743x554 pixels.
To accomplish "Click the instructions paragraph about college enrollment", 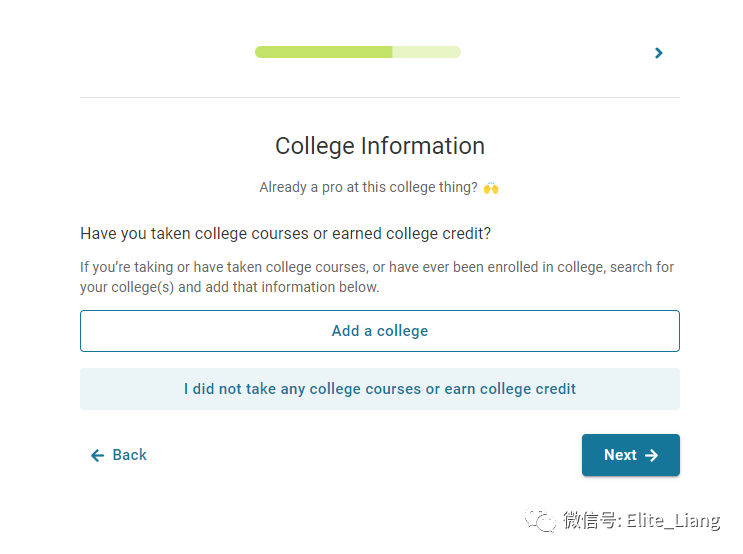I will click(377, 277).
